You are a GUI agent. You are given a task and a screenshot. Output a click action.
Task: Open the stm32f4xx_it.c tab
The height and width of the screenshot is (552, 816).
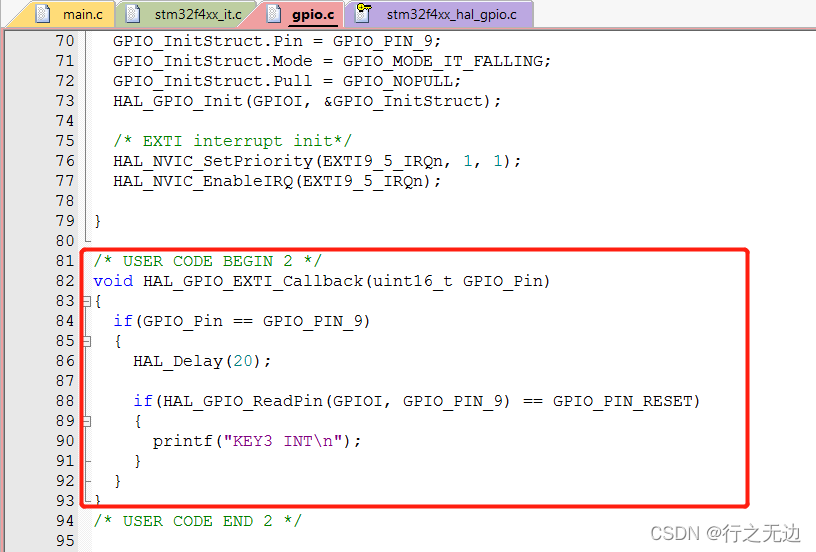[x=188, y=14]
